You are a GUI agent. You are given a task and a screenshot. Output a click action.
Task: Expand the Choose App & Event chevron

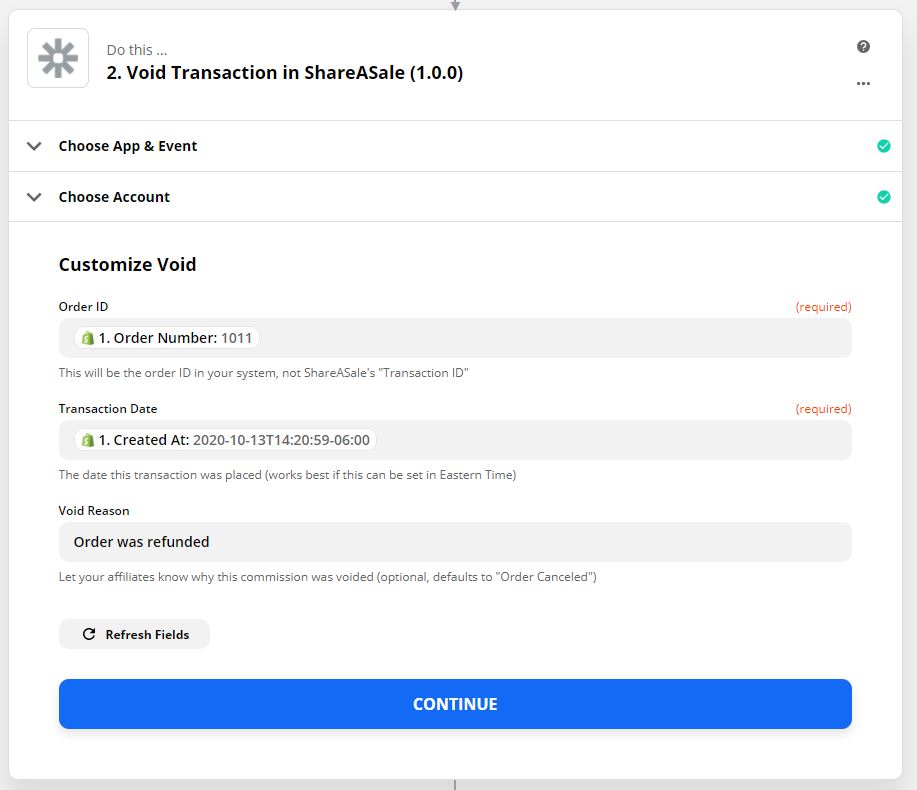[x=35, y=146]
